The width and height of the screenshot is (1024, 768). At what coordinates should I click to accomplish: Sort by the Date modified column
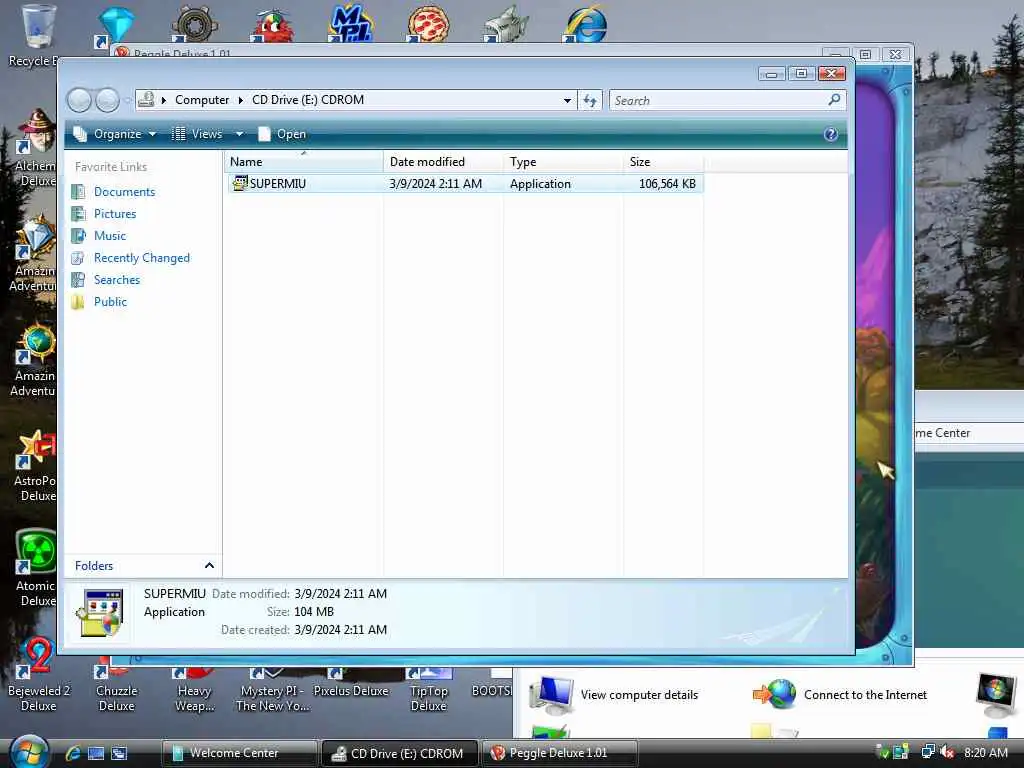click(443, 162)
